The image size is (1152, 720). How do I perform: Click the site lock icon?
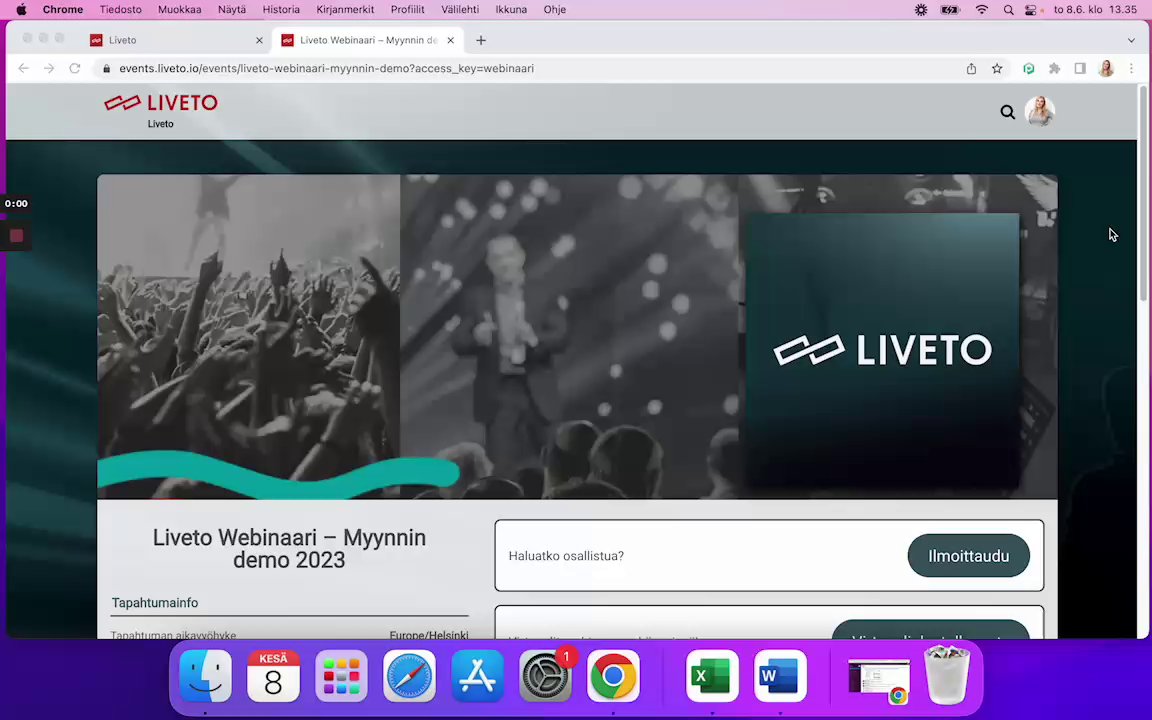point(107,68)
